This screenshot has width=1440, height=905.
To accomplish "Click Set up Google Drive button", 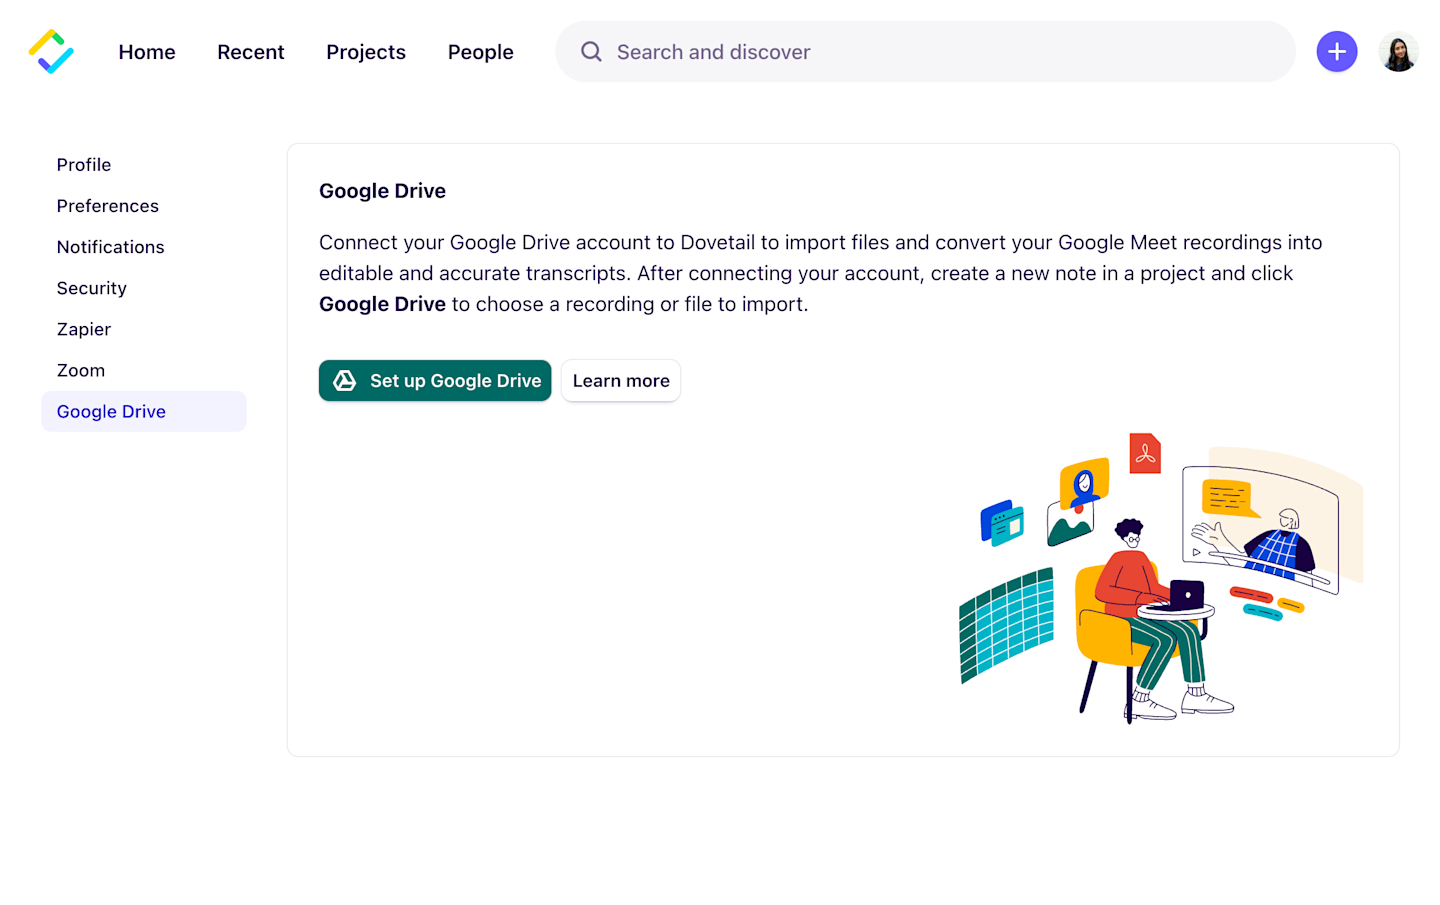I will tap(435, 381).
